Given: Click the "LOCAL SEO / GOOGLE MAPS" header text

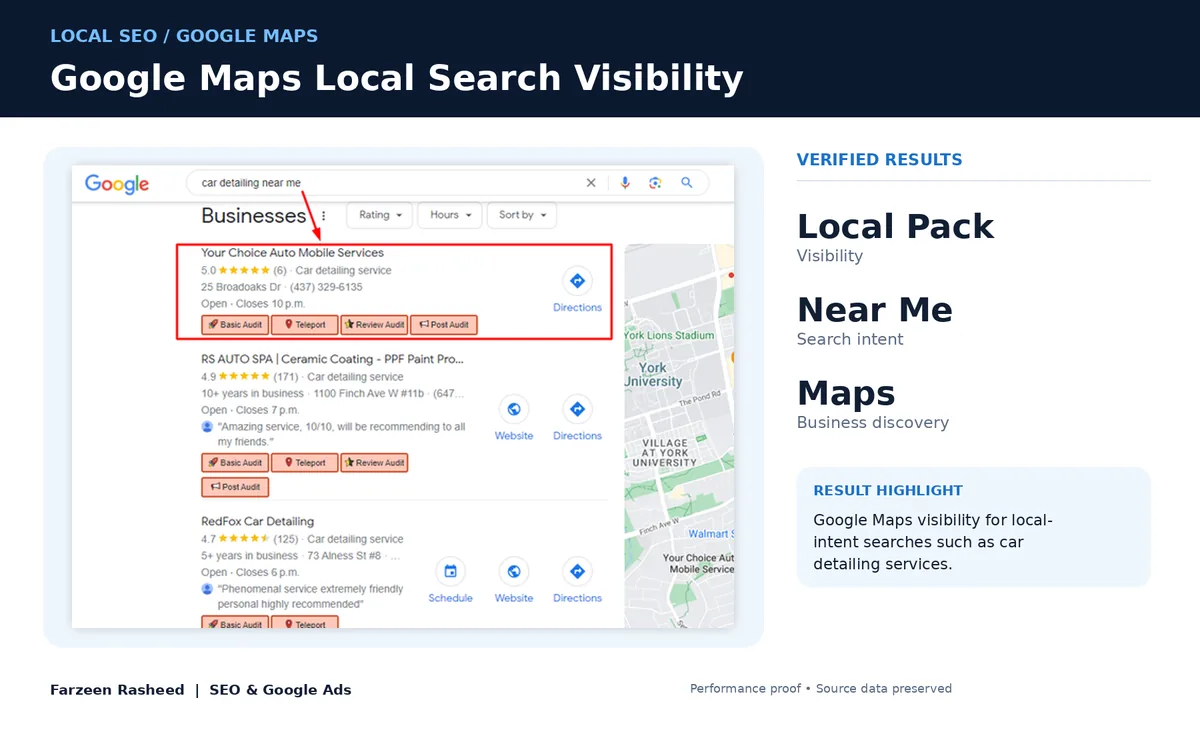Looking at the screenshot, I should pos(184,36).
